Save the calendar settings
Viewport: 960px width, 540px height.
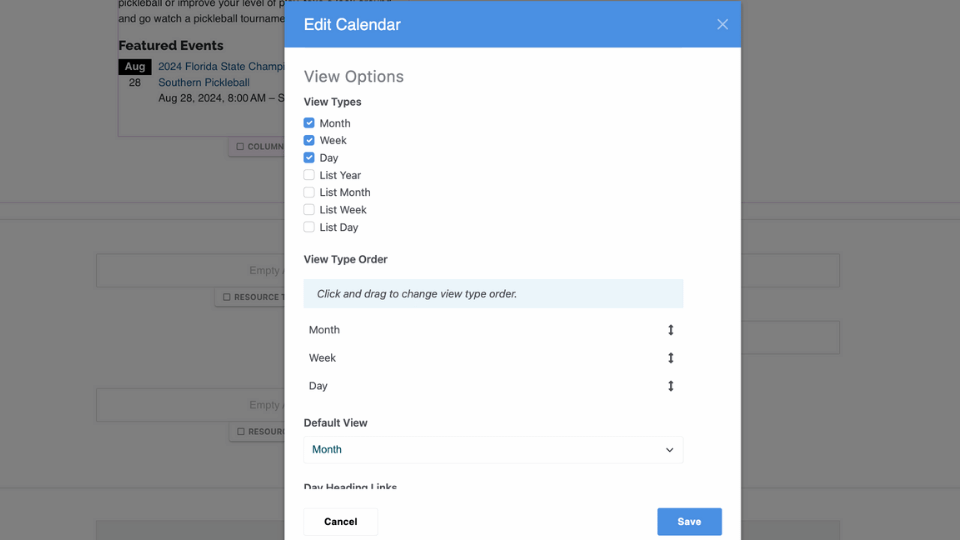click(689, 521)
